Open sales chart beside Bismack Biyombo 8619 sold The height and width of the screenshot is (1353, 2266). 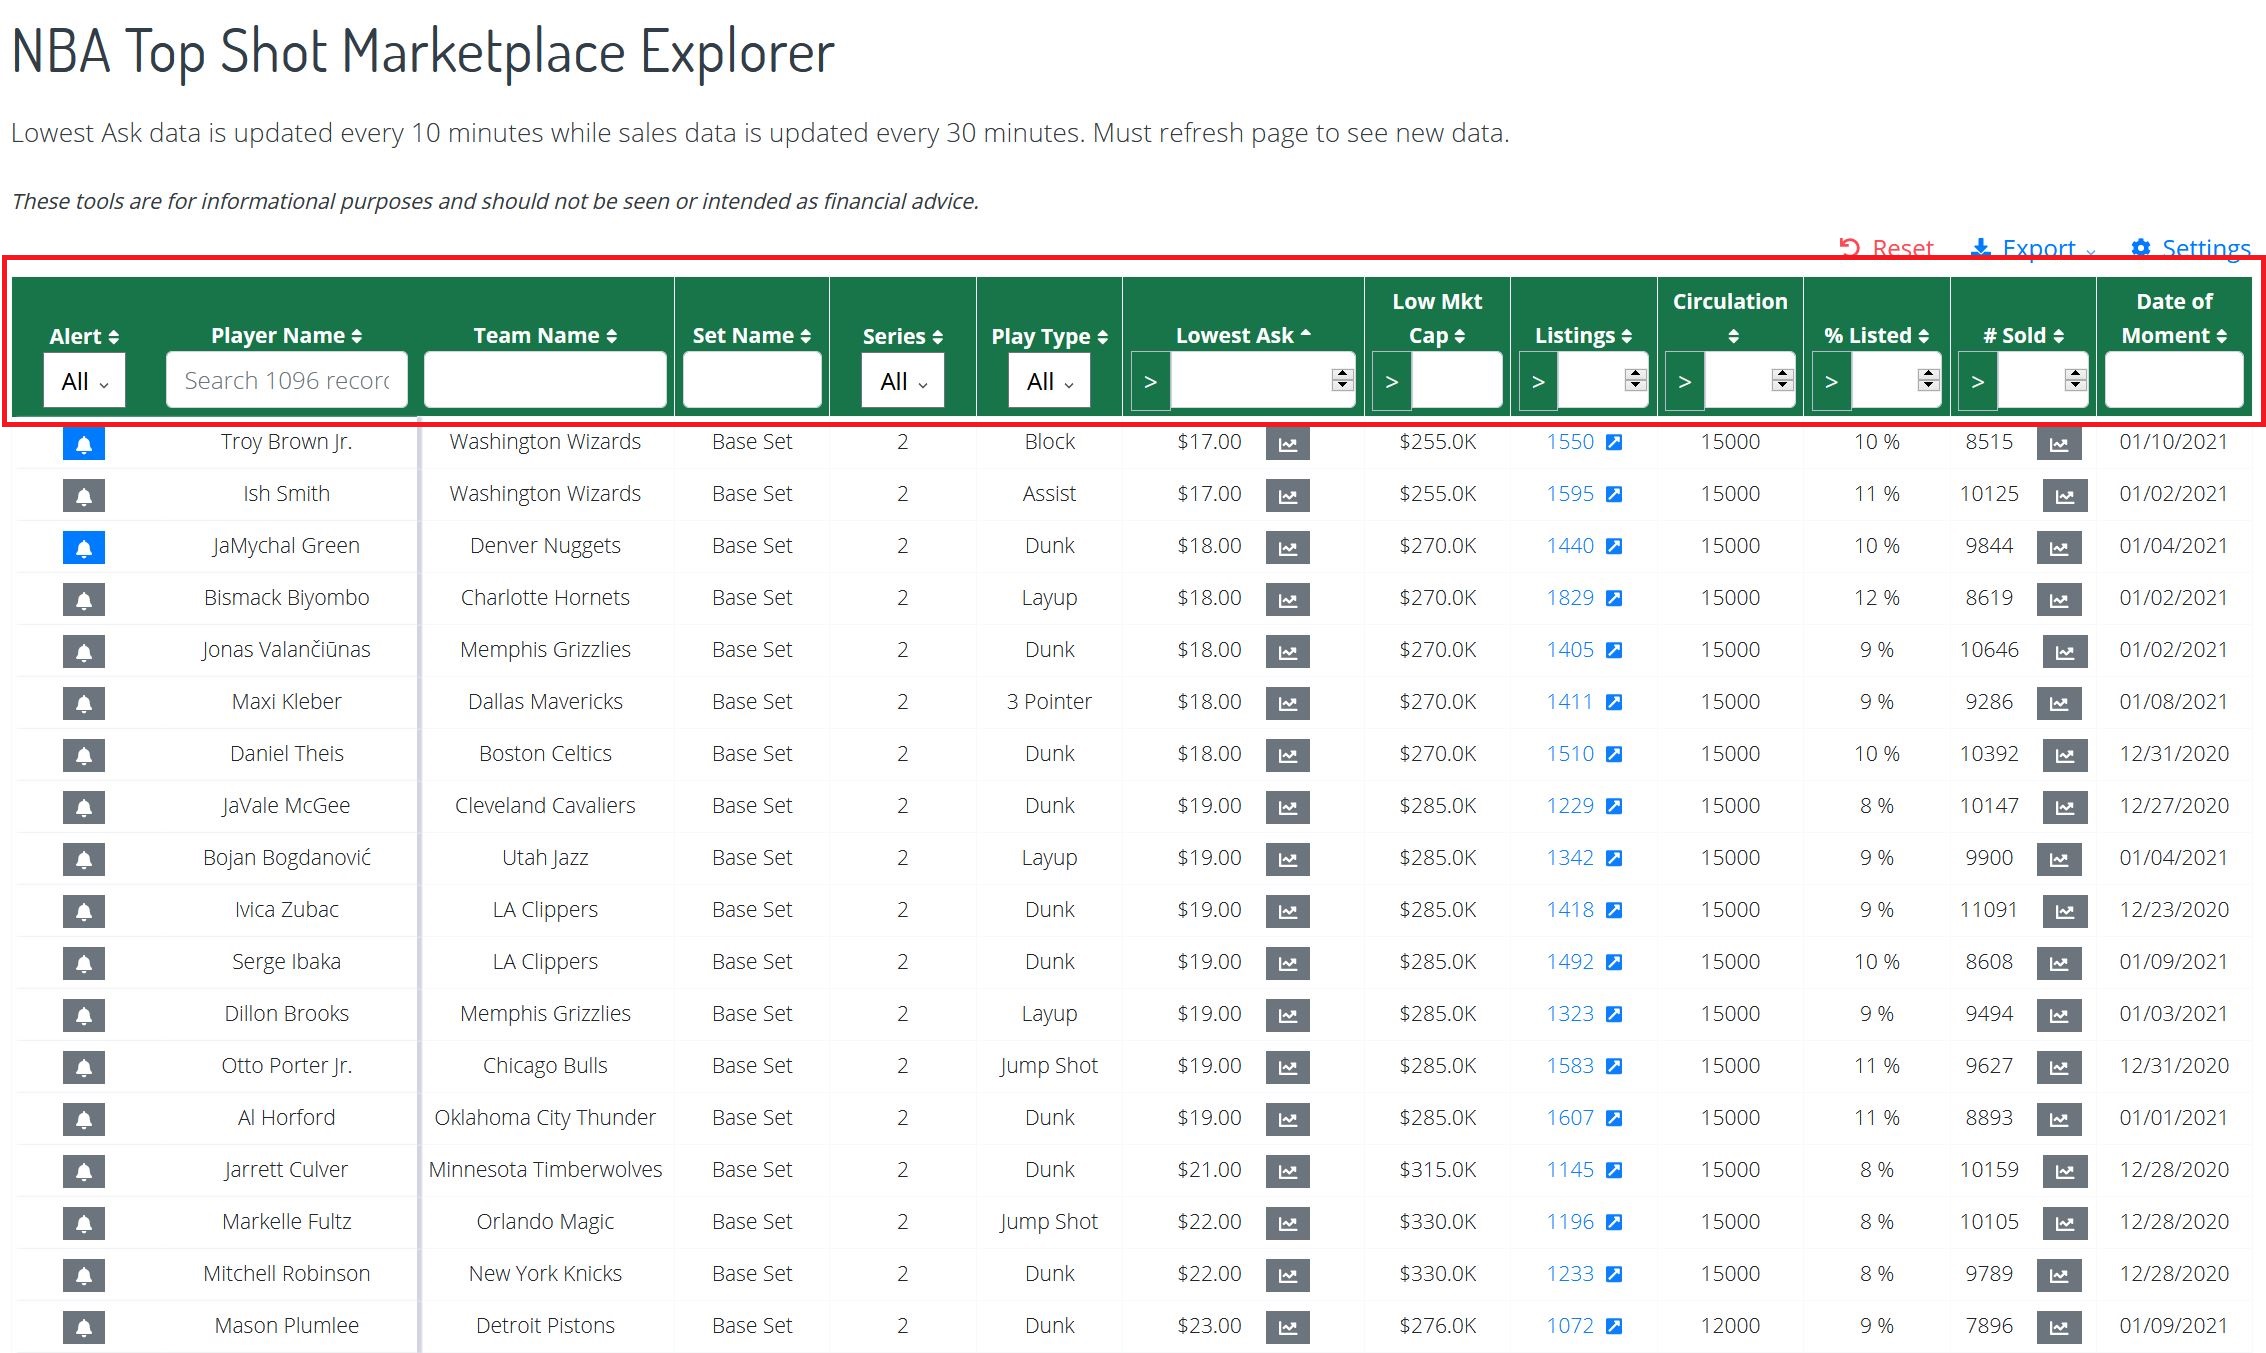pyautogui.click(x=2059, y=599)
